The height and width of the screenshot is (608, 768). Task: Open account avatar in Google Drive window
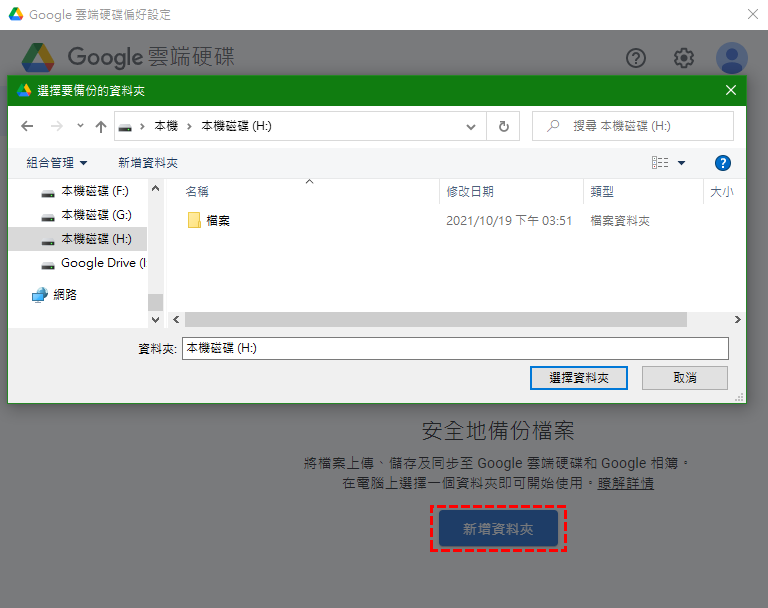[x=732, y=58]
